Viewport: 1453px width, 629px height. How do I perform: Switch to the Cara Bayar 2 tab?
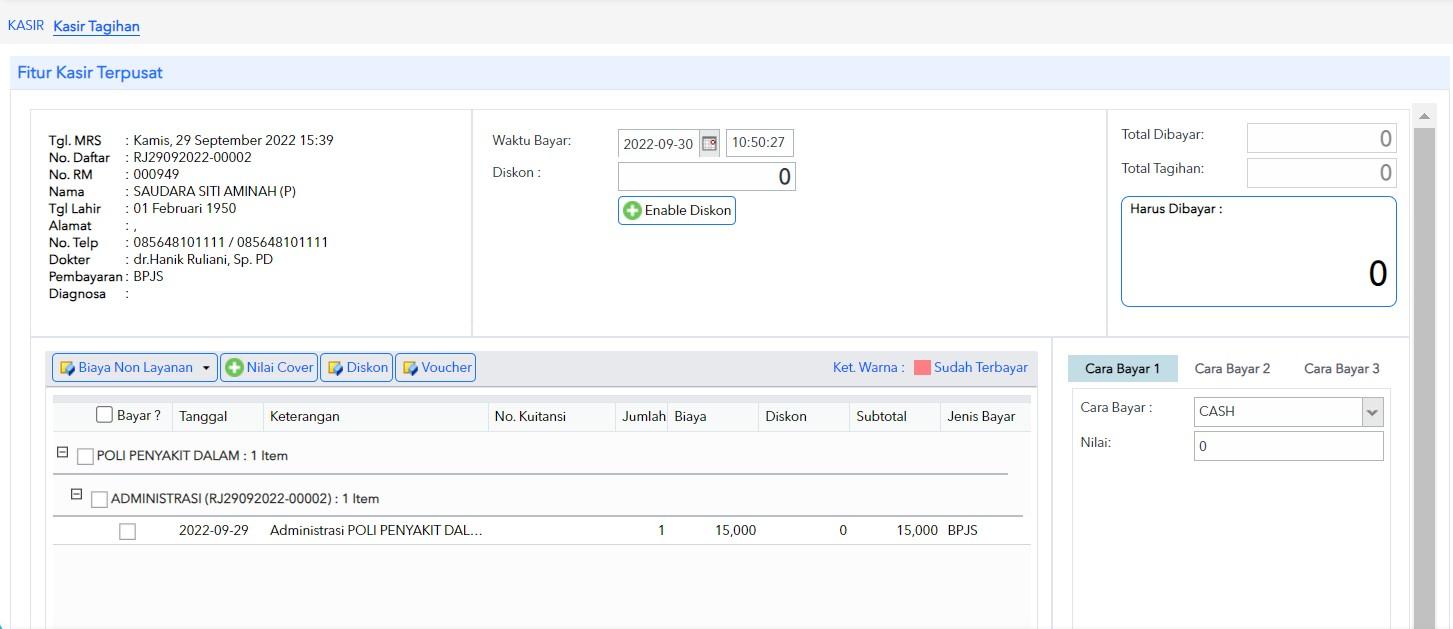pos(1232,369)
